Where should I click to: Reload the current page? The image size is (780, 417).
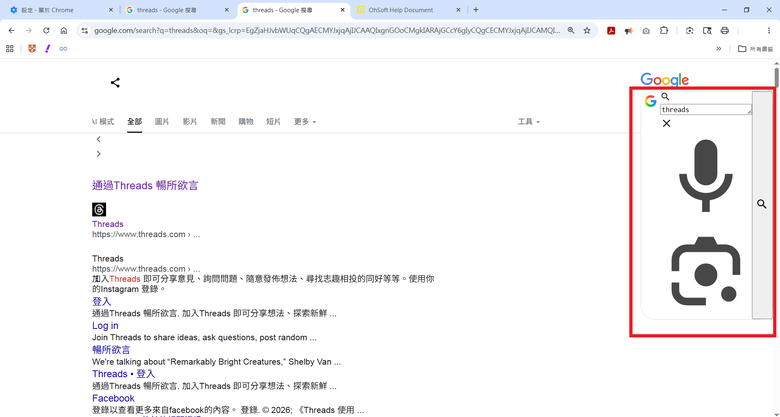(x=46, y=30)
